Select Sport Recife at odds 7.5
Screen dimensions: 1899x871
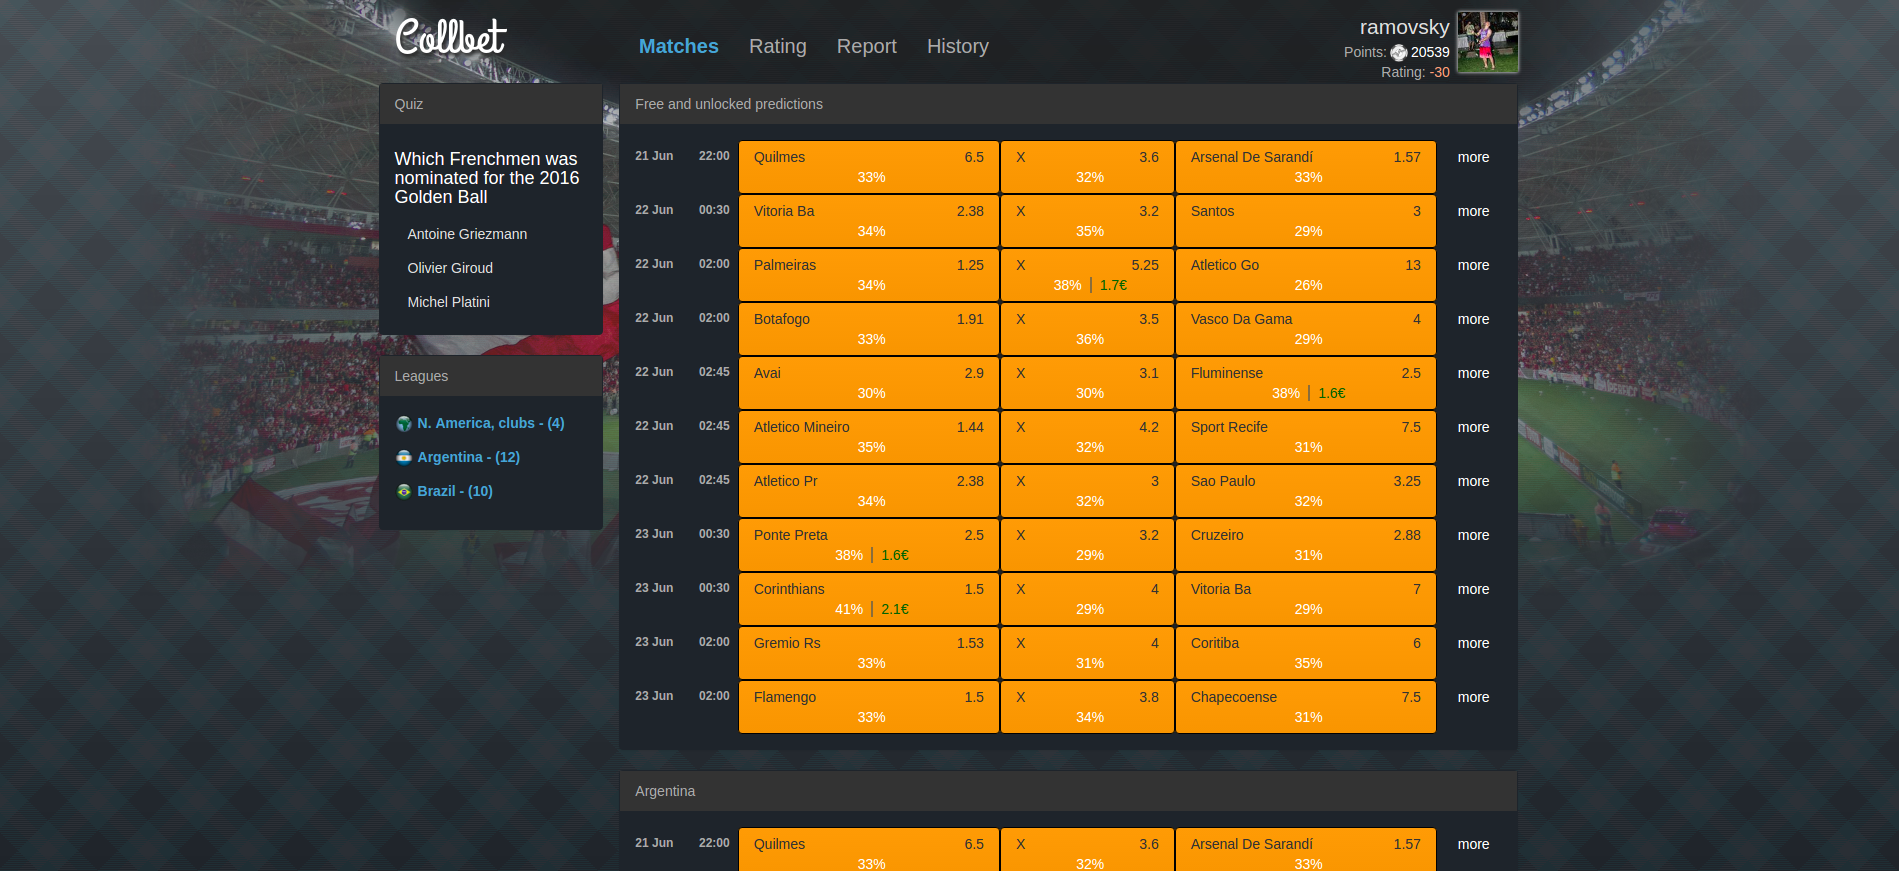coord(1306,437)
